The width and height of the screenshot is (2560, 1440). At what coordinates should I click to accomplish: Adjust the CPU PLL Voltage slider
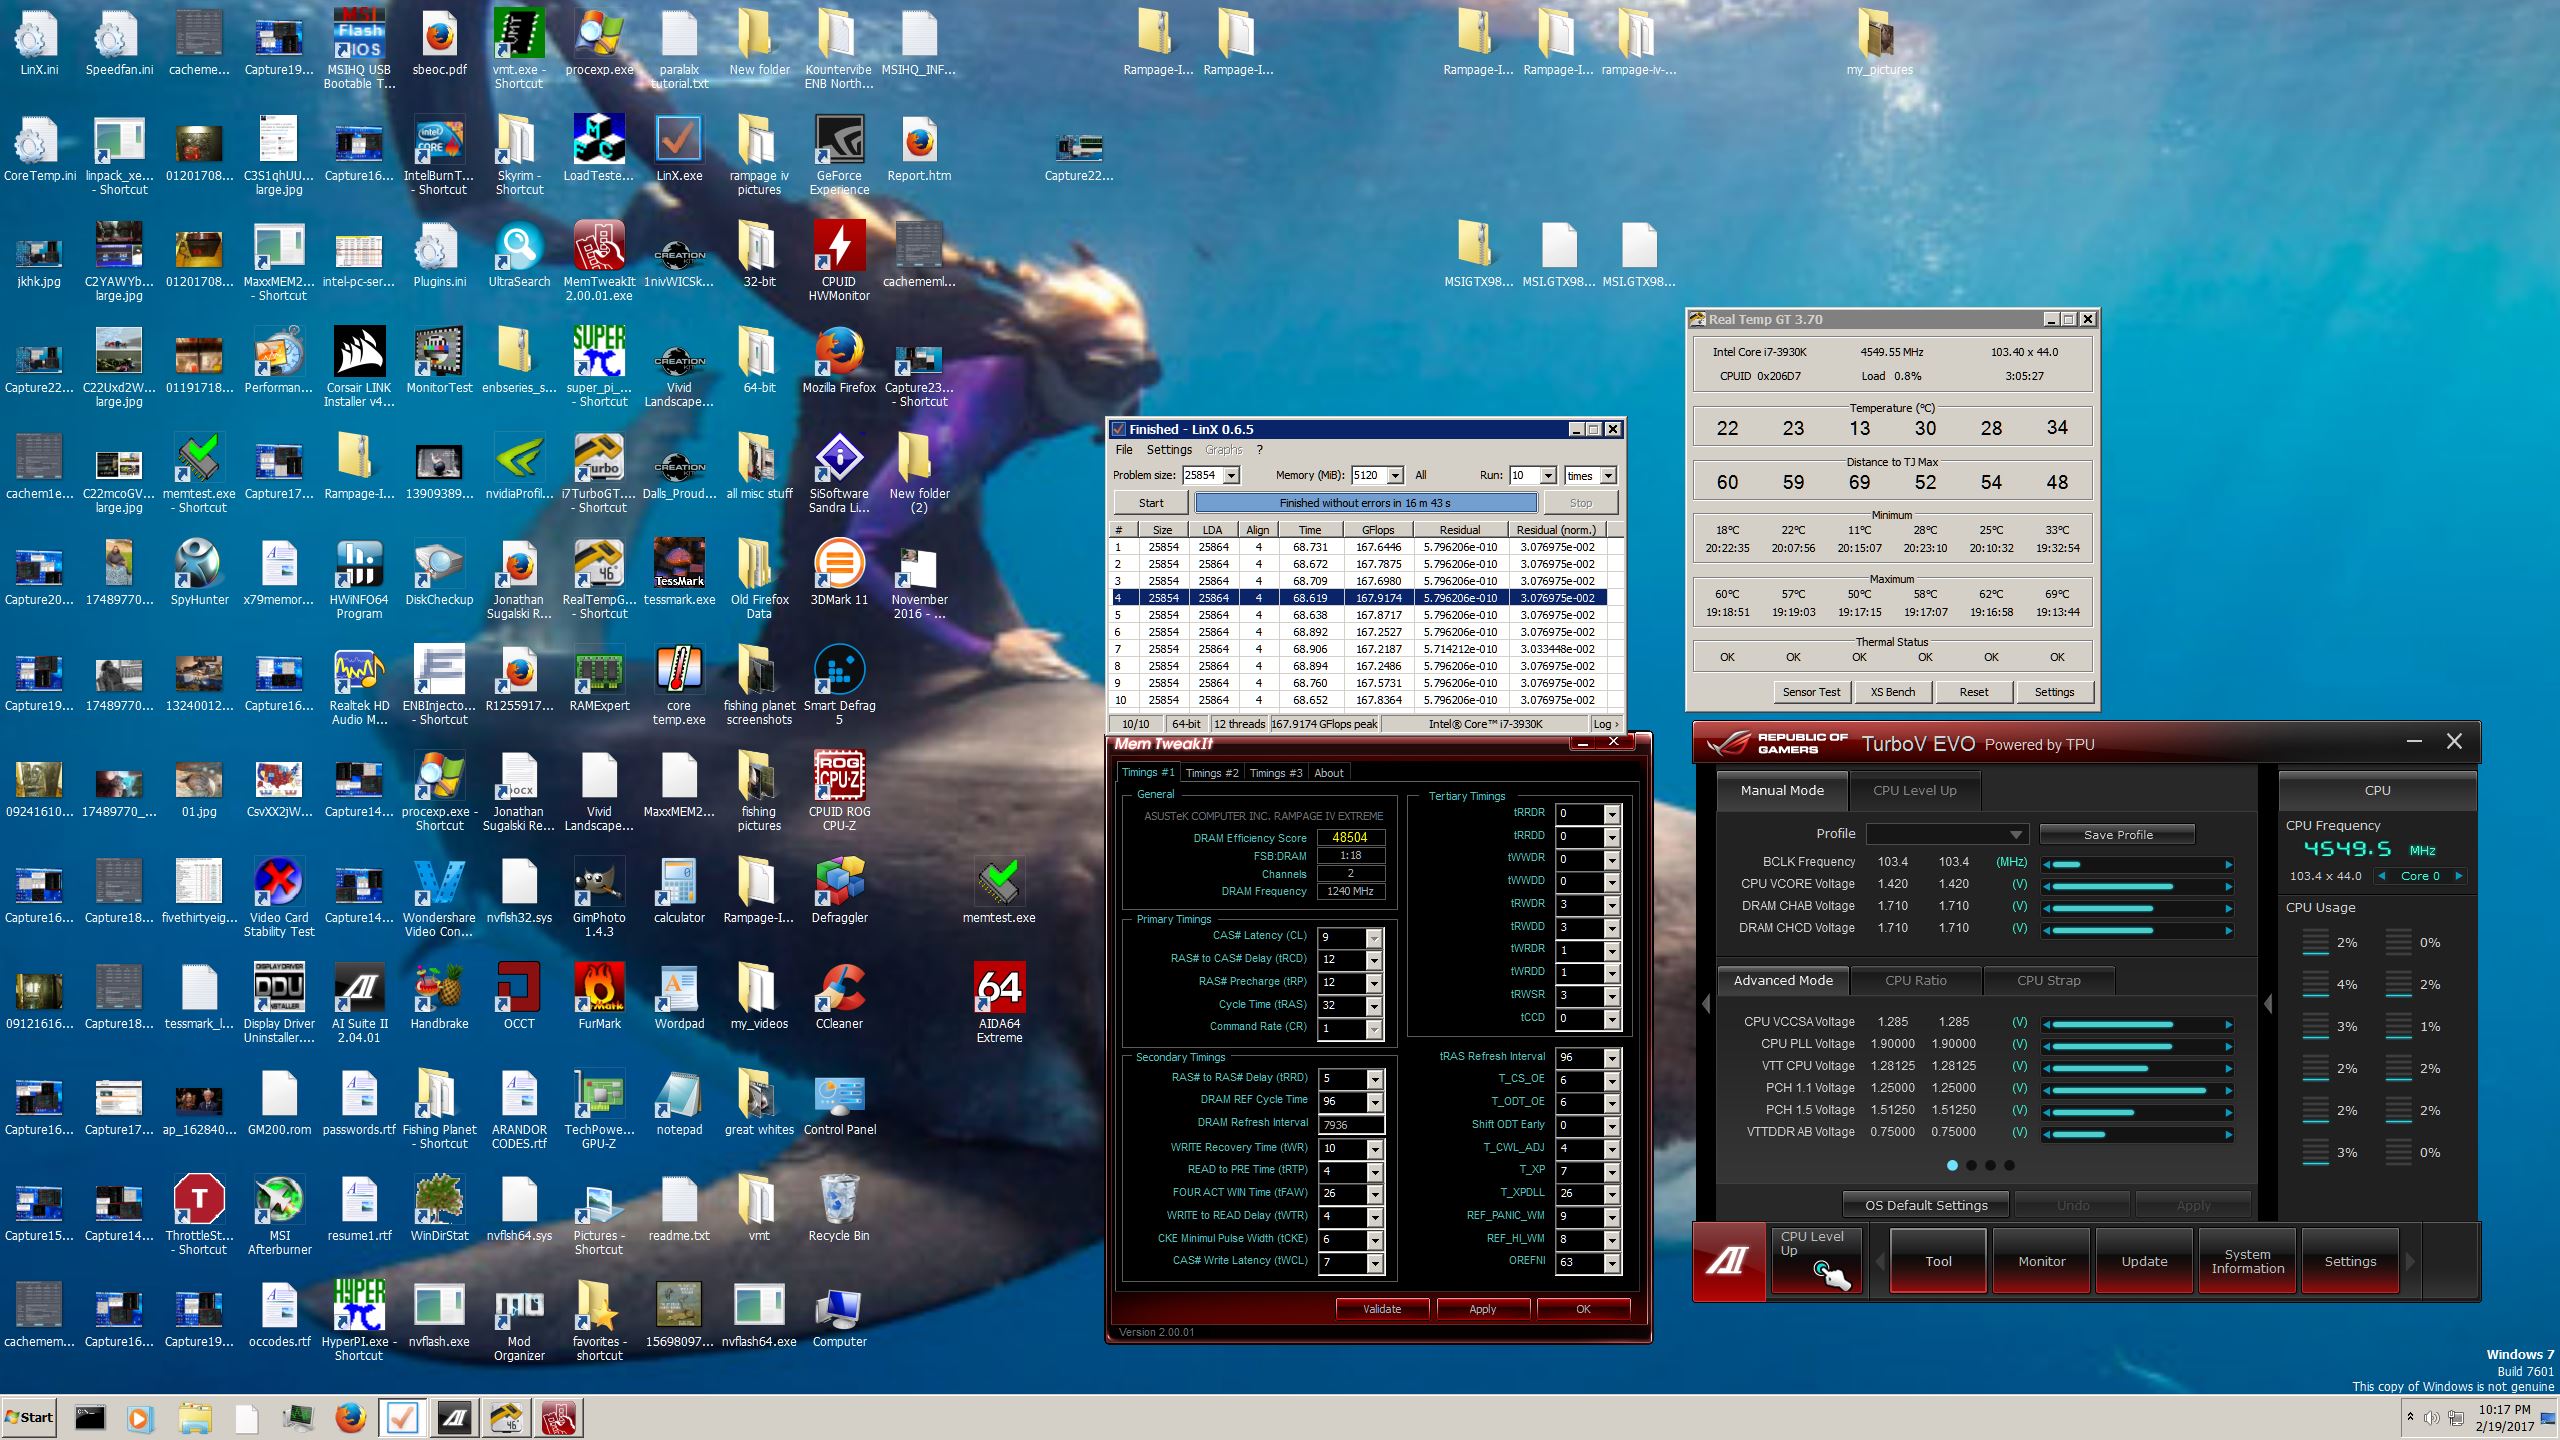[x=2138, y=1046]
